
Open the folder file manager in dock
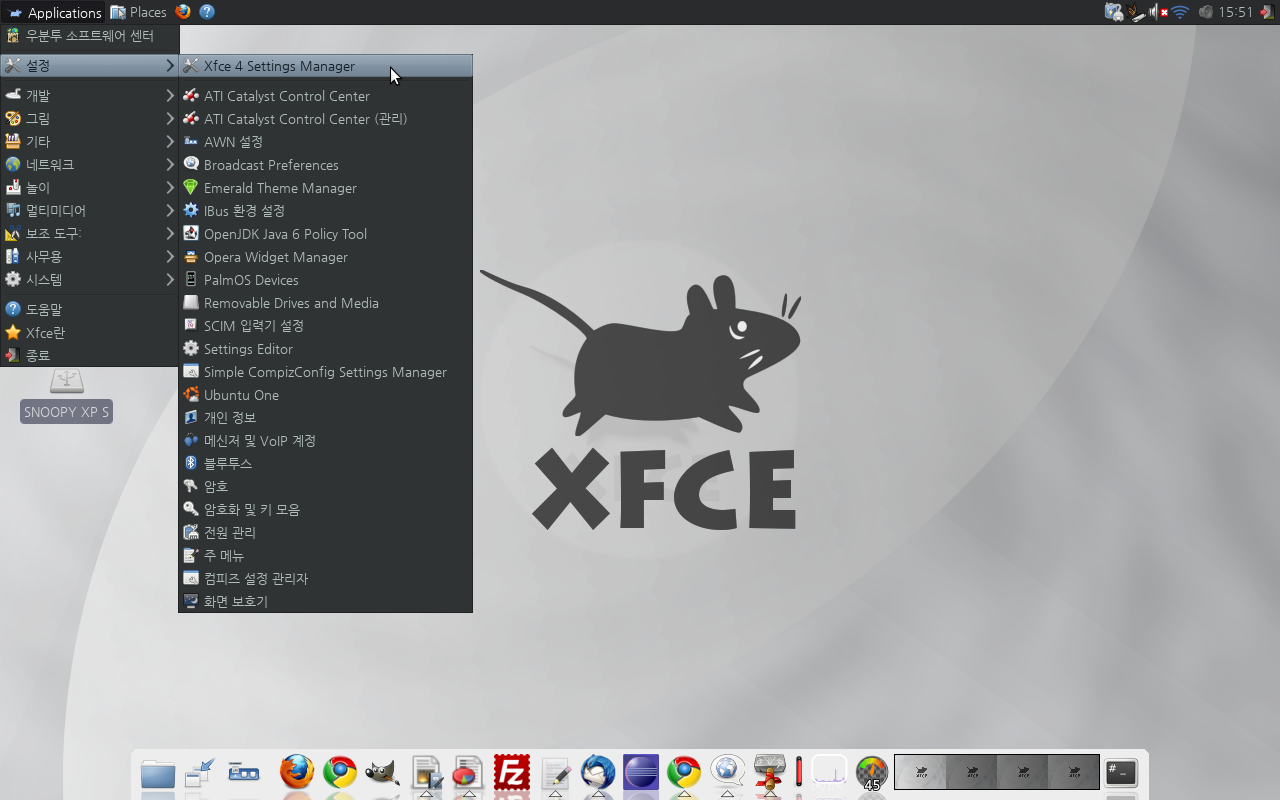click(x=158, y=773)
